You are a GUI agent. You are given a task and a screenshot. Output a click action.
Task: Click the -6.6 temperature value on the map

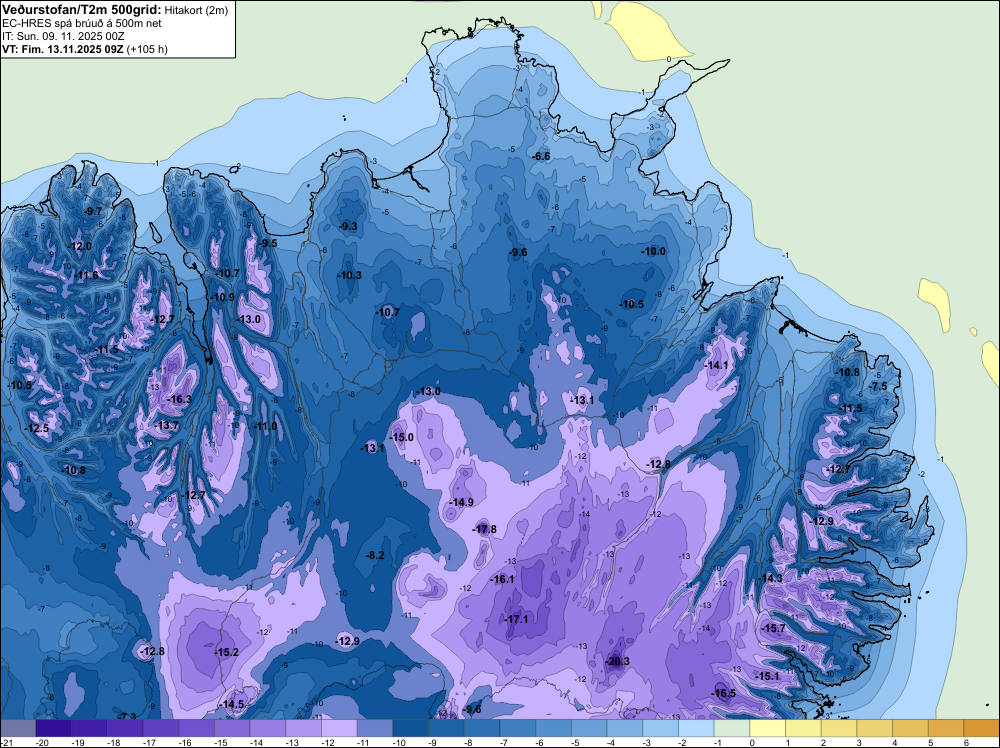(541, 156)
